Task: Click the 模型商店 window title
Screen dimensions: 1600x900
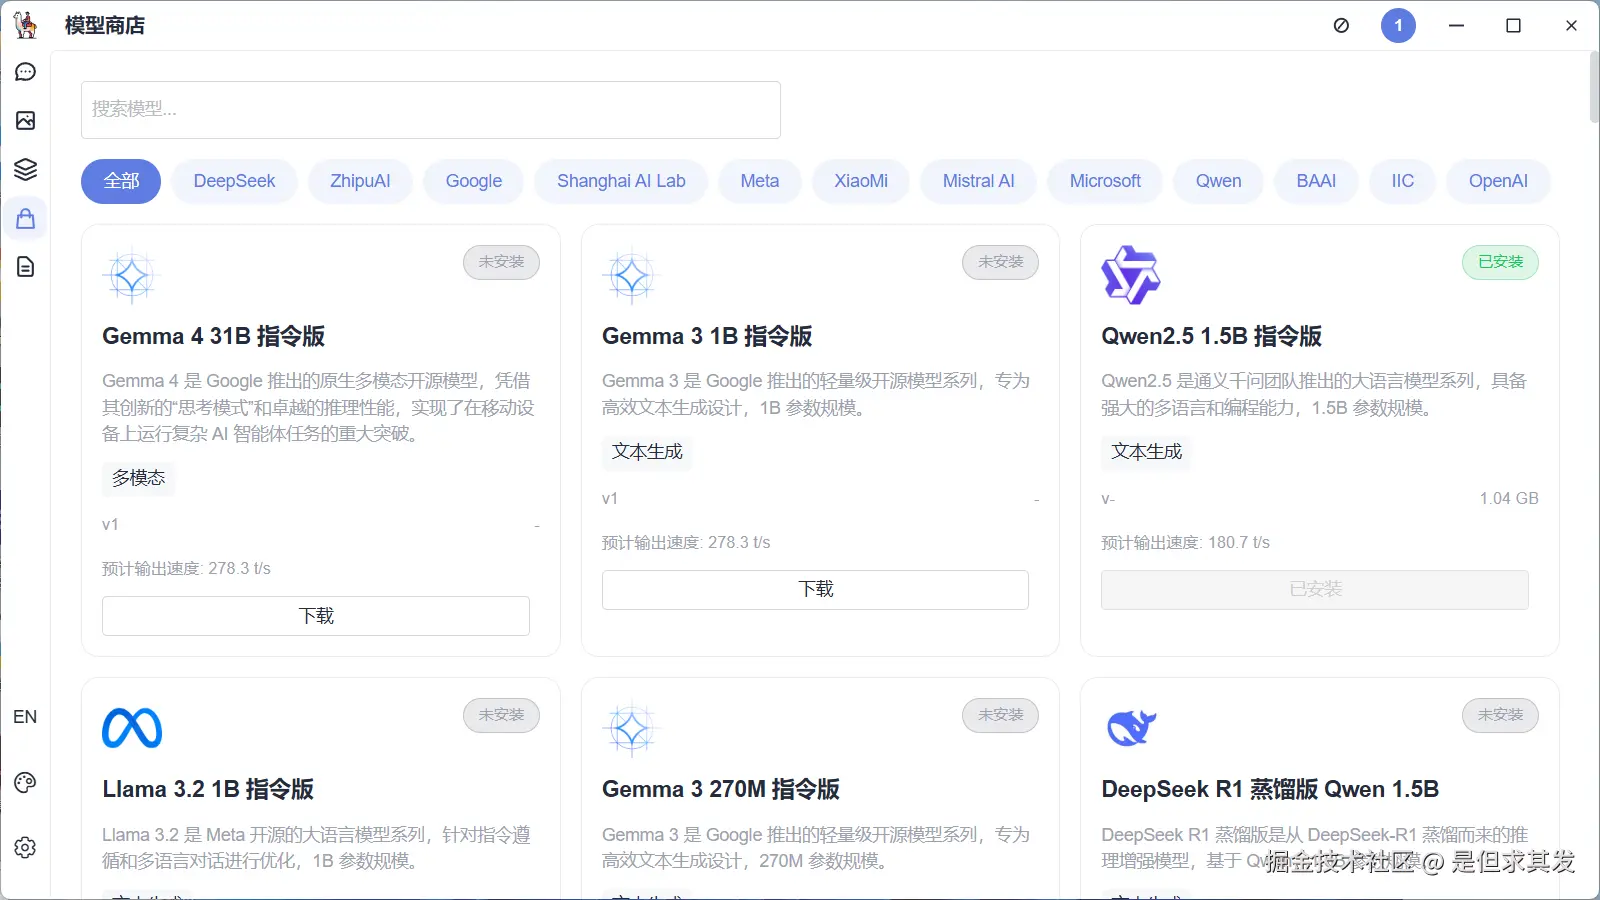Action: [105, 25]
